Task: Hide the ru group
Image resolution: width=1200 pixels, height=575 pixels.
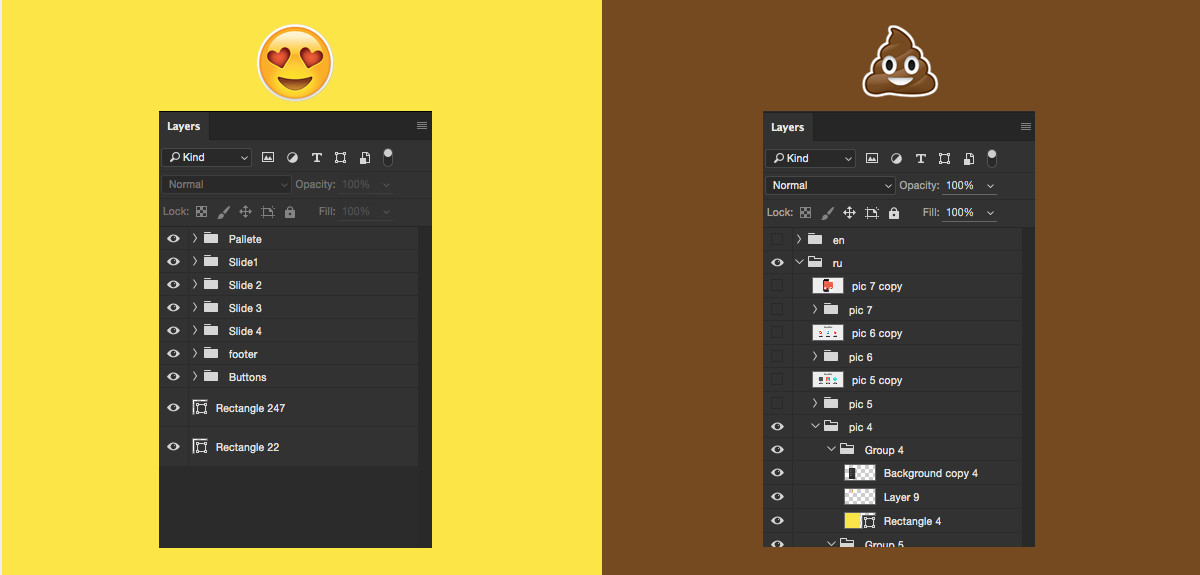Action: click(x=778, y=263)
